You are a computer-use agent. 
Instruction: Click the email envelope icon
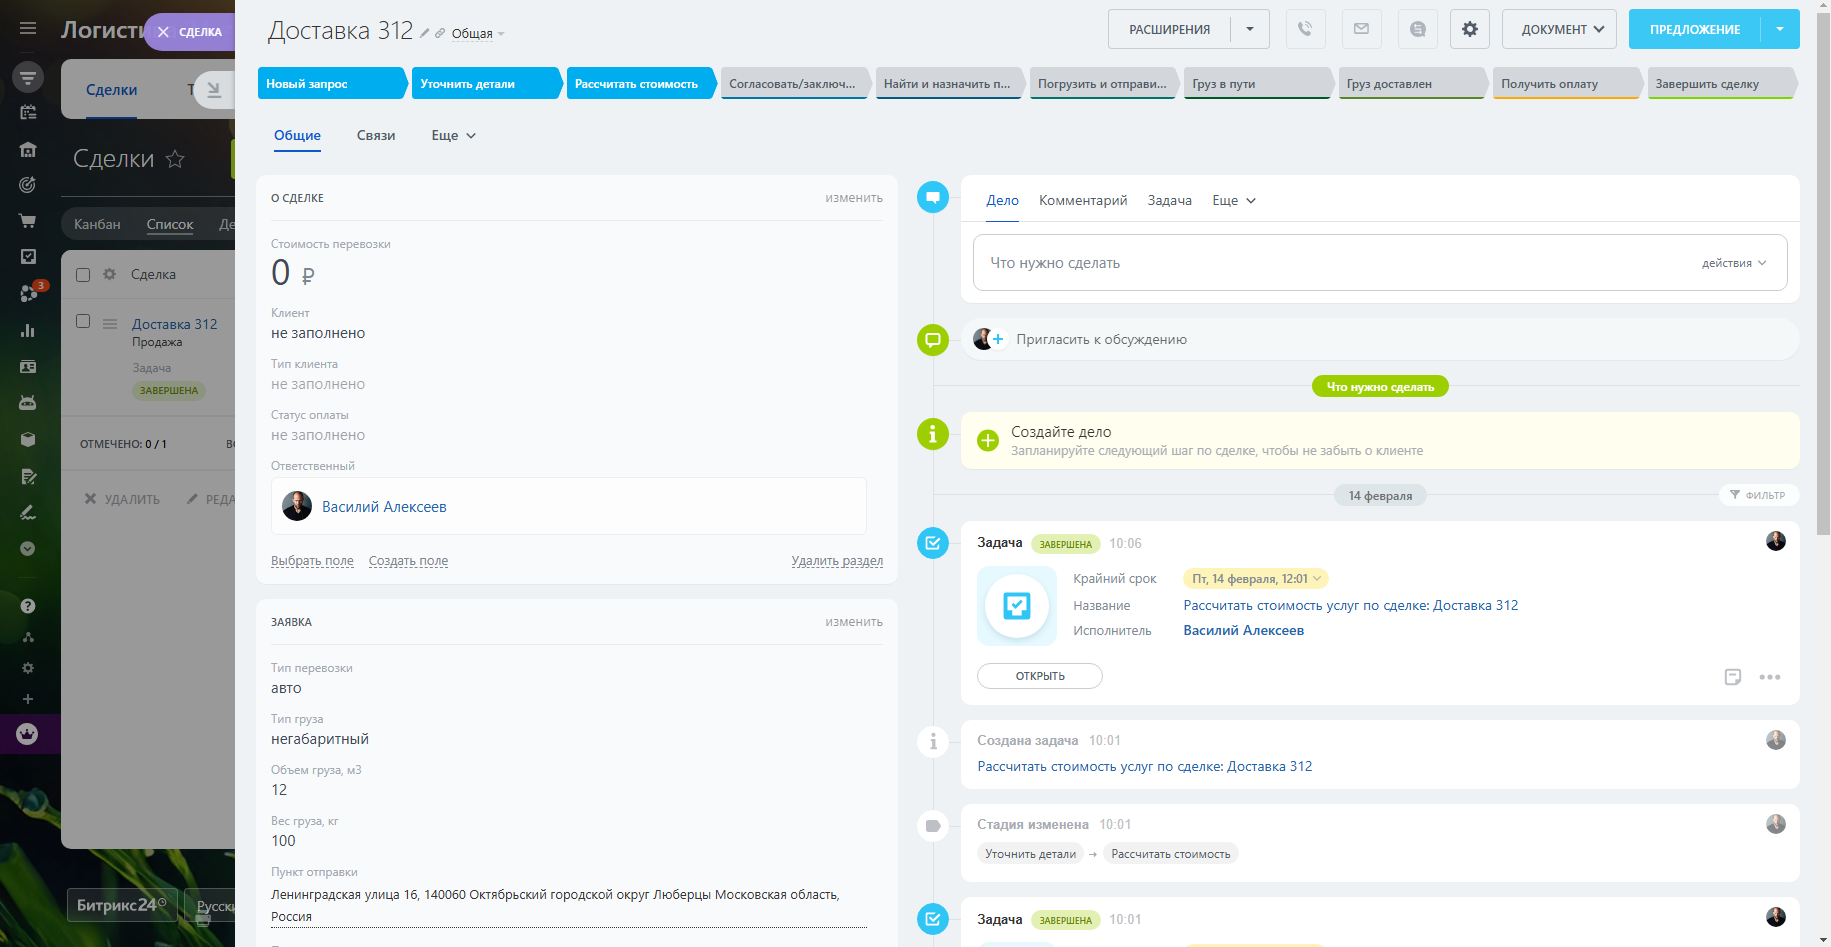[1361, 29]
